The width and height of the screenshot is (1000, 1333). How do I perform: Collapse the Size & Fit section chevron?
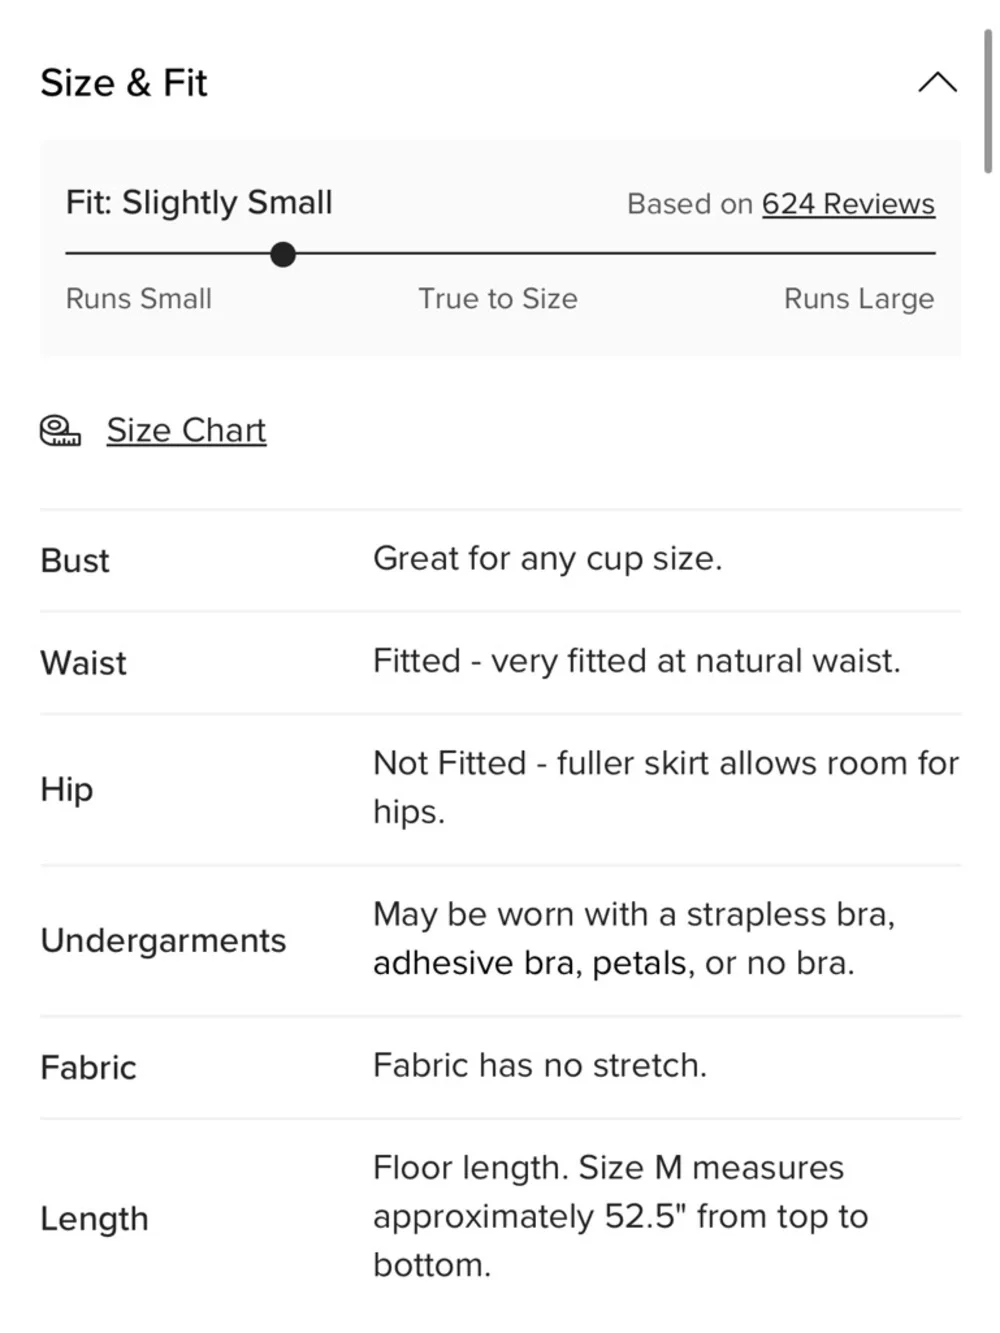937,83
